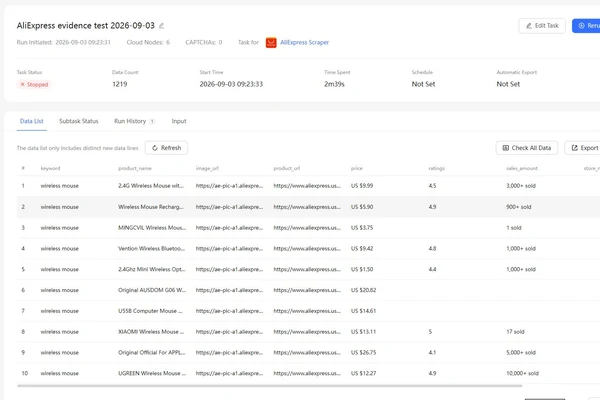This screenshot has height=400, width=600.
Task: Click rating 4.5 in row 1
Action: [x=432, y=186]
